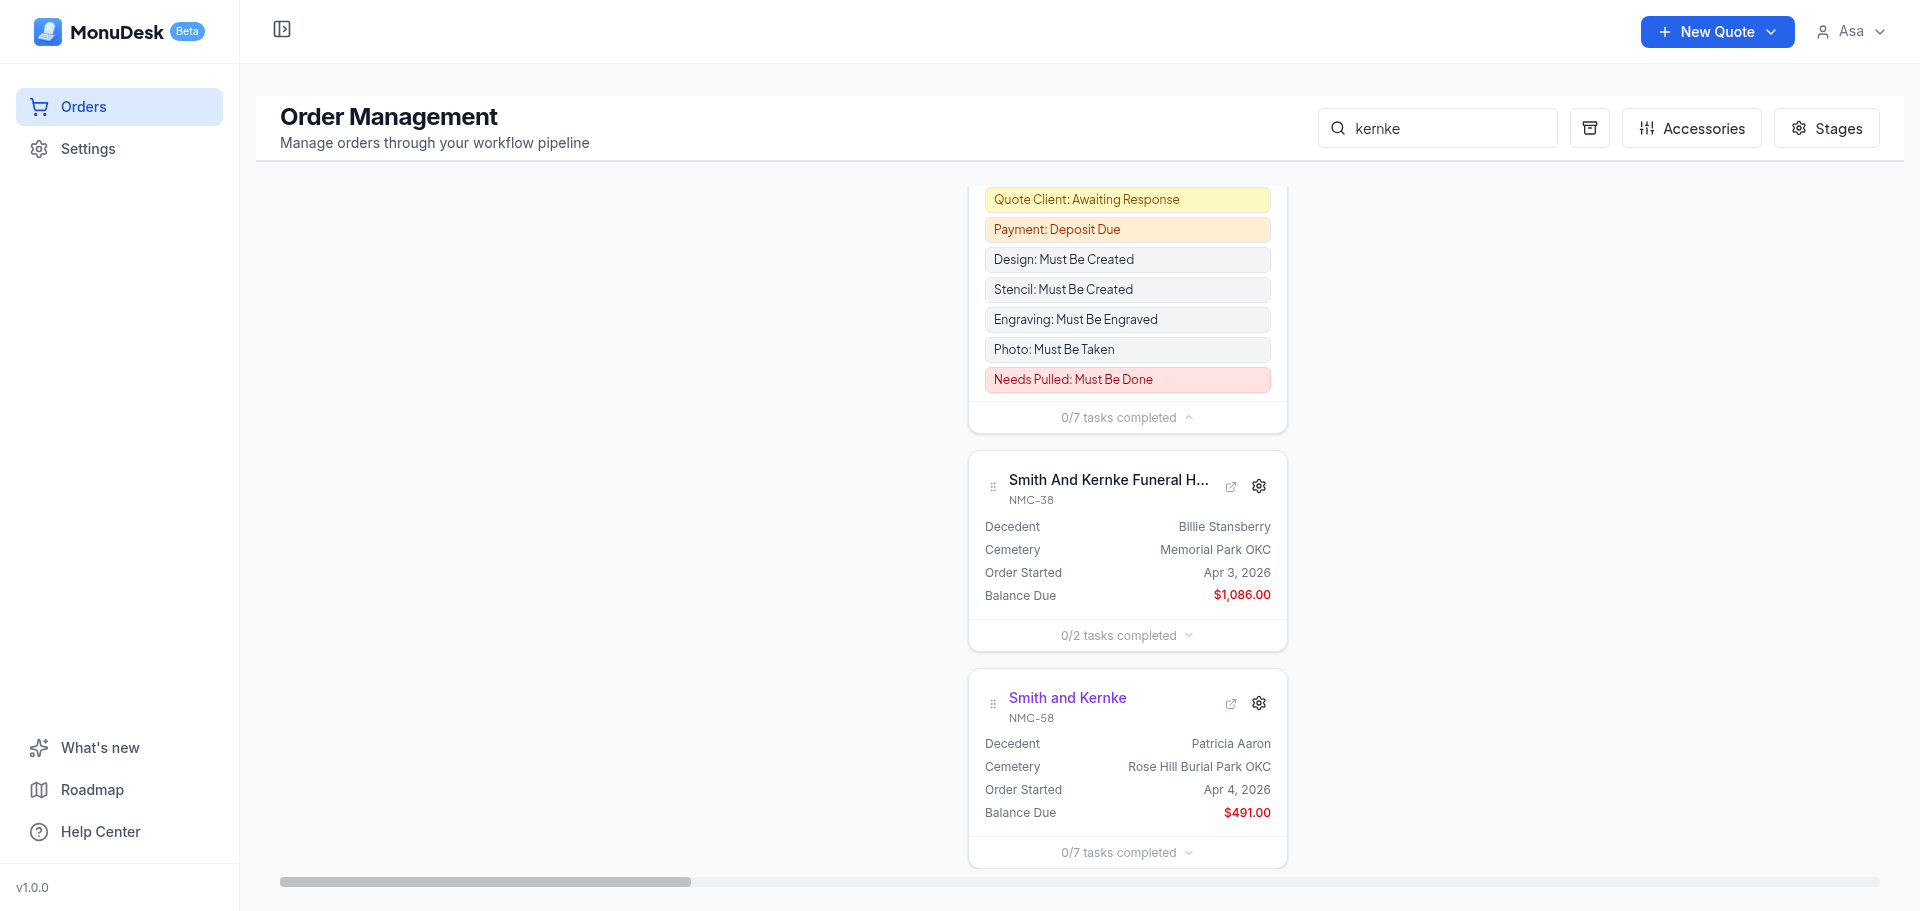
Task: Open settings gear on NMC-38 card
Action: coord(1259,486)
